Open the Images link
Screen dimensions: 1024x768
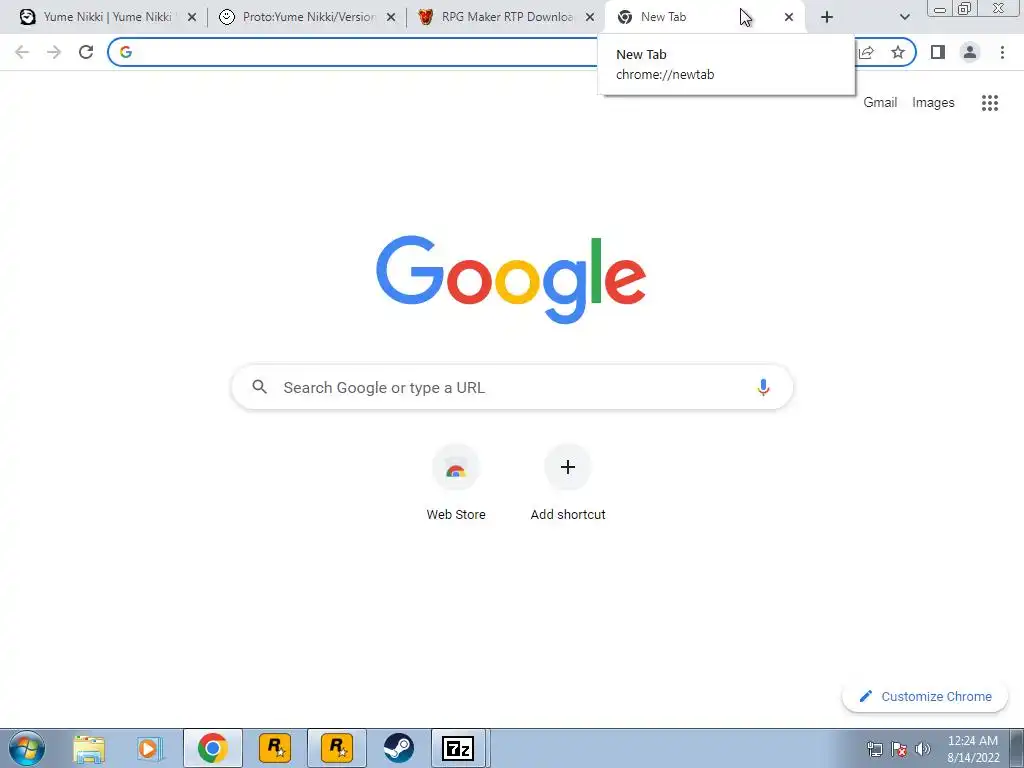tap(933, 103)
